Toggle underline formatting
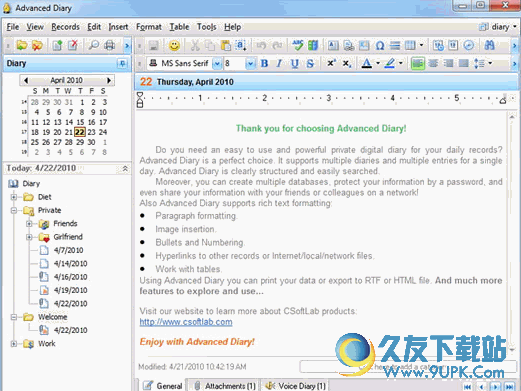The width and height of the screenshot is (521, 391). tap(294, 63)
